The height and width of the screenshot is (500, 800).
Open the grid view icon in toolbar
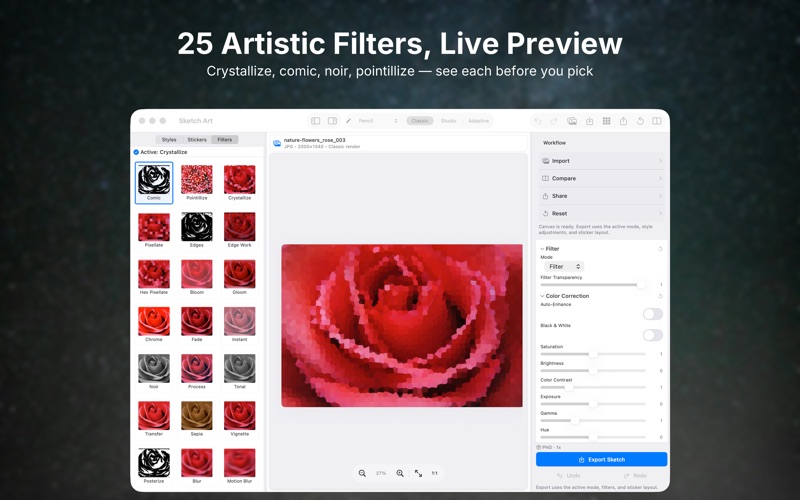pos(606,121)
